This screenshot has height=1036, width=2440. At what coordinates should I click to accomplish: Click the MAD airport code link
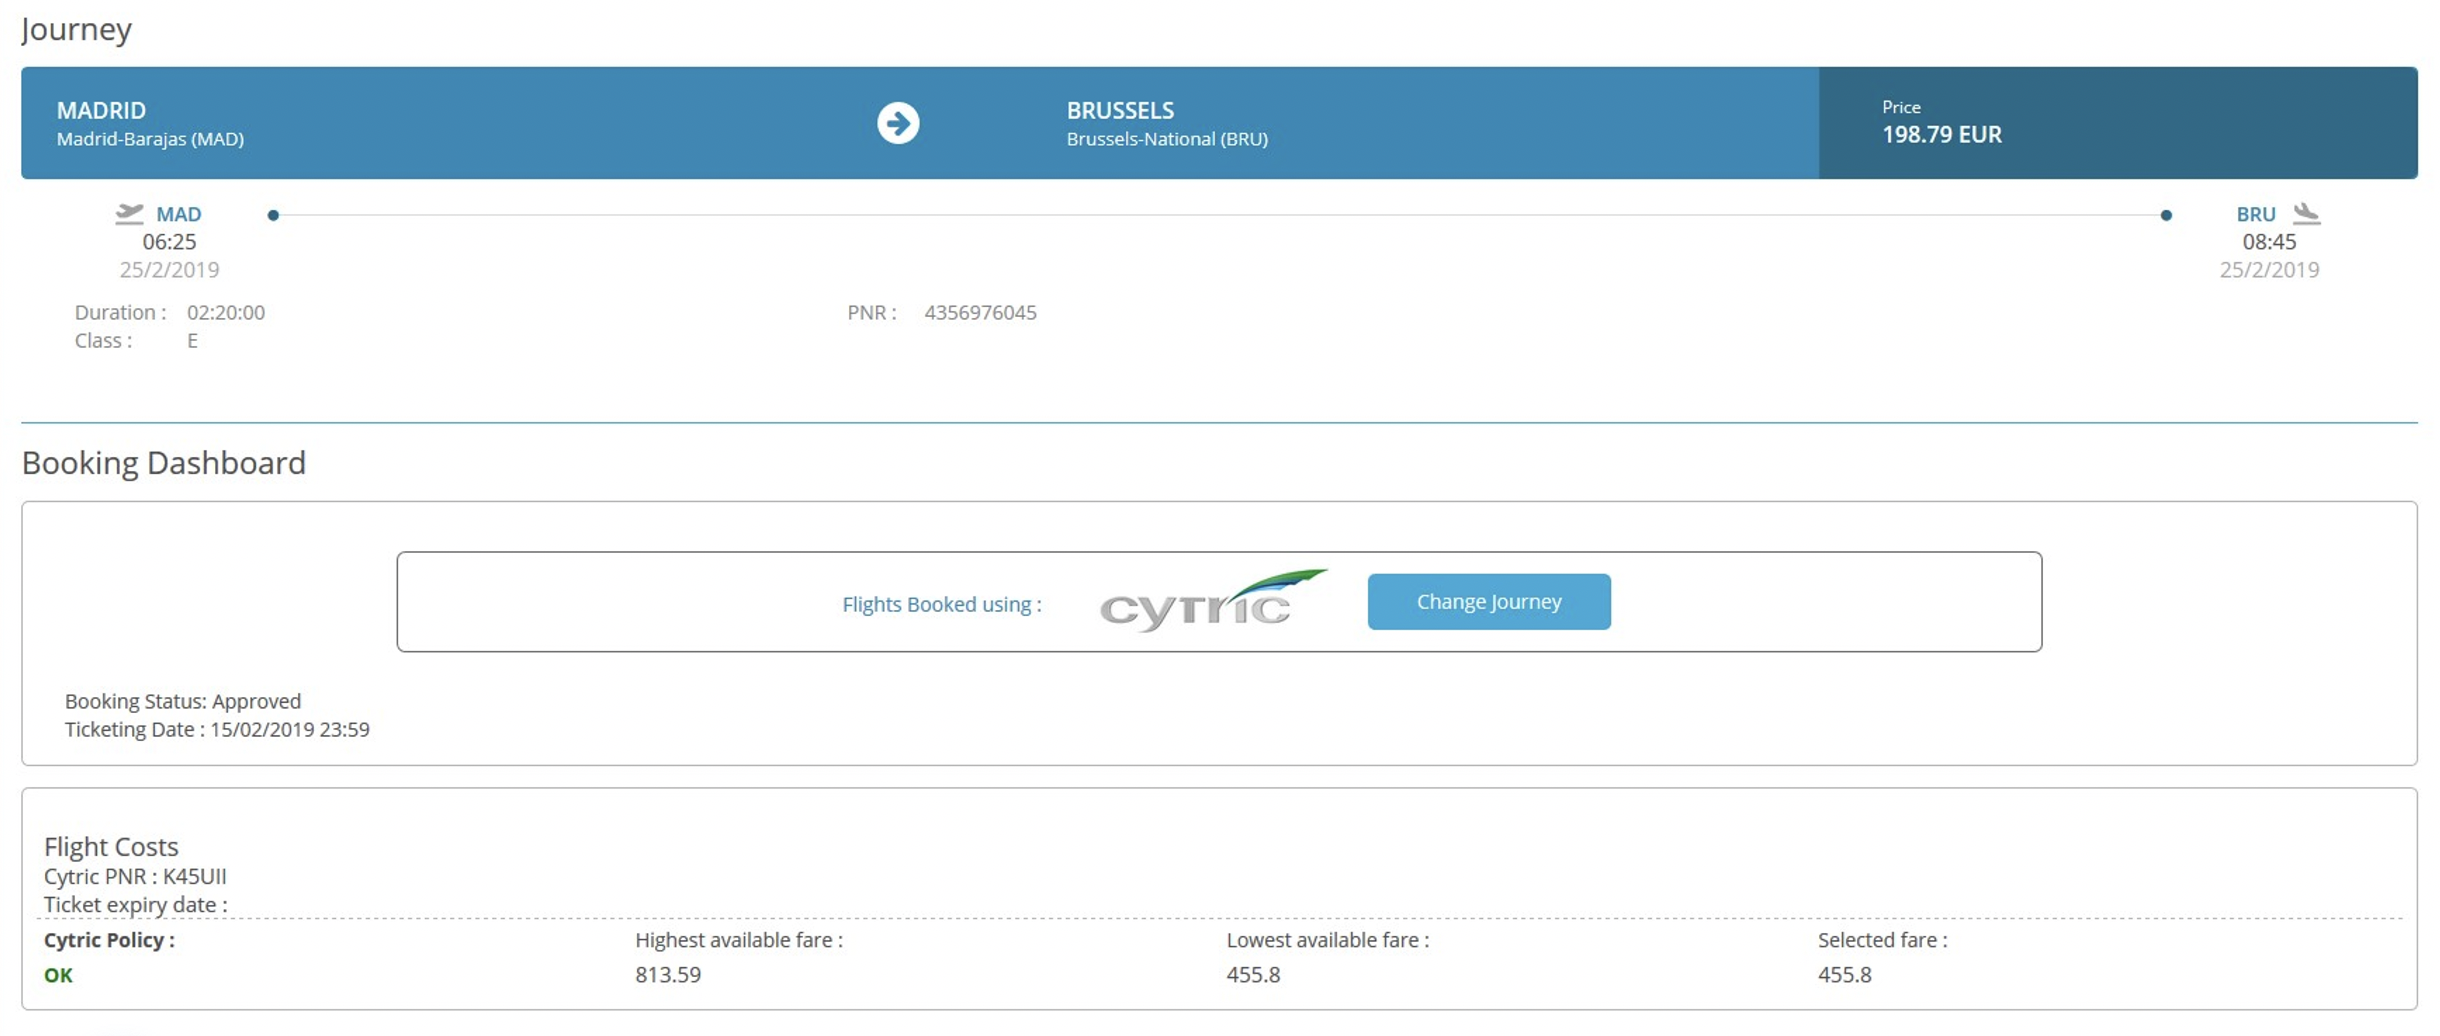tap(179, 214)
